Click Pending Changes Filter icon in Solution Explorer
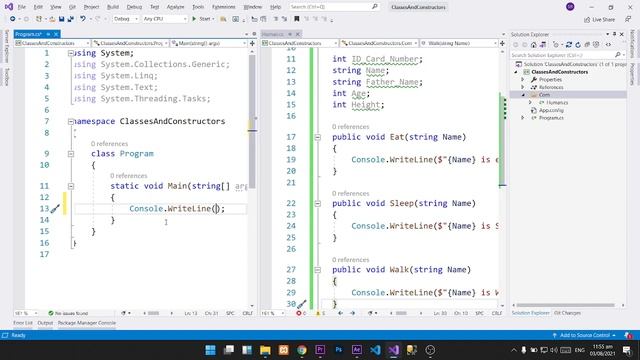 556,44
